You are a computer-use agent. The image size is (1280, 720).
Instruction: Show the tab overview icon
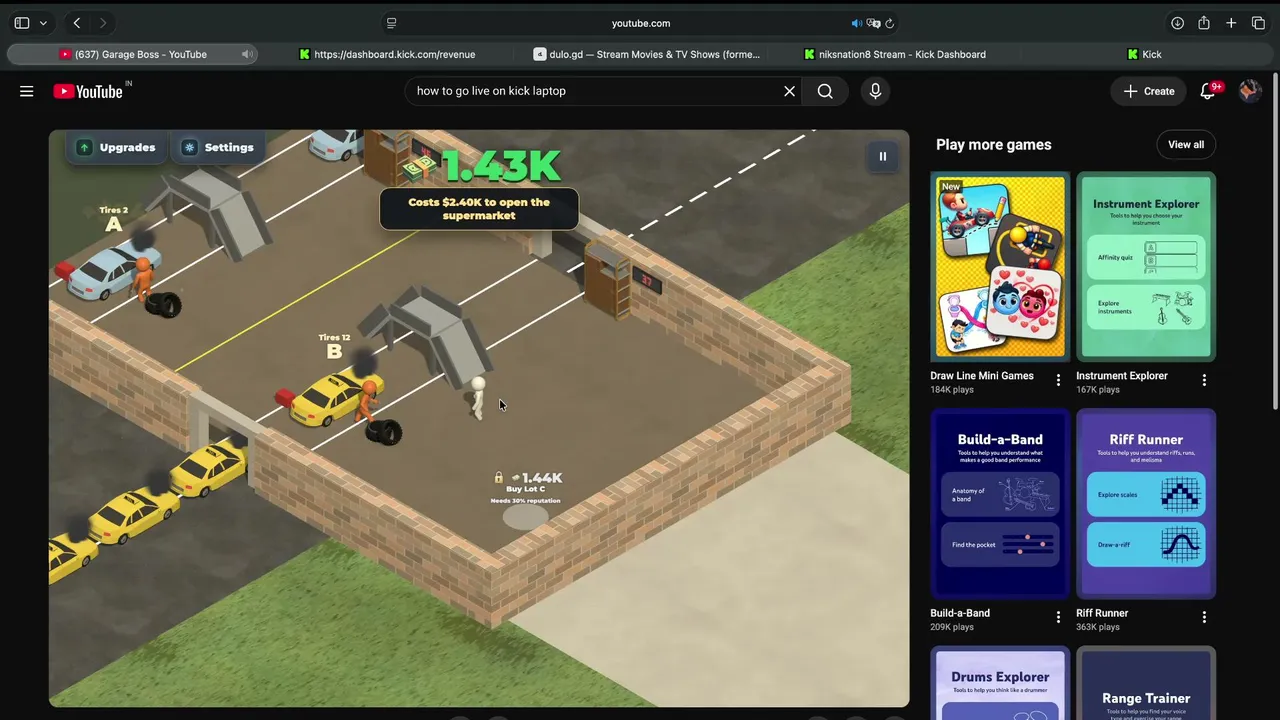pos(1258,23)
